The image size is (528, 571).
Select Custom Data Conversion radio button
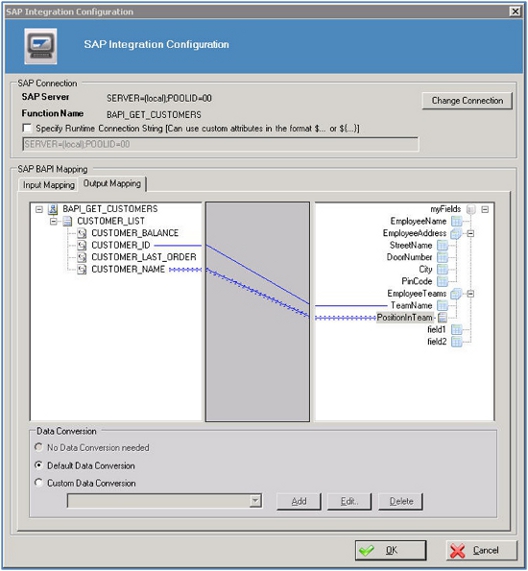pos(39,483)
